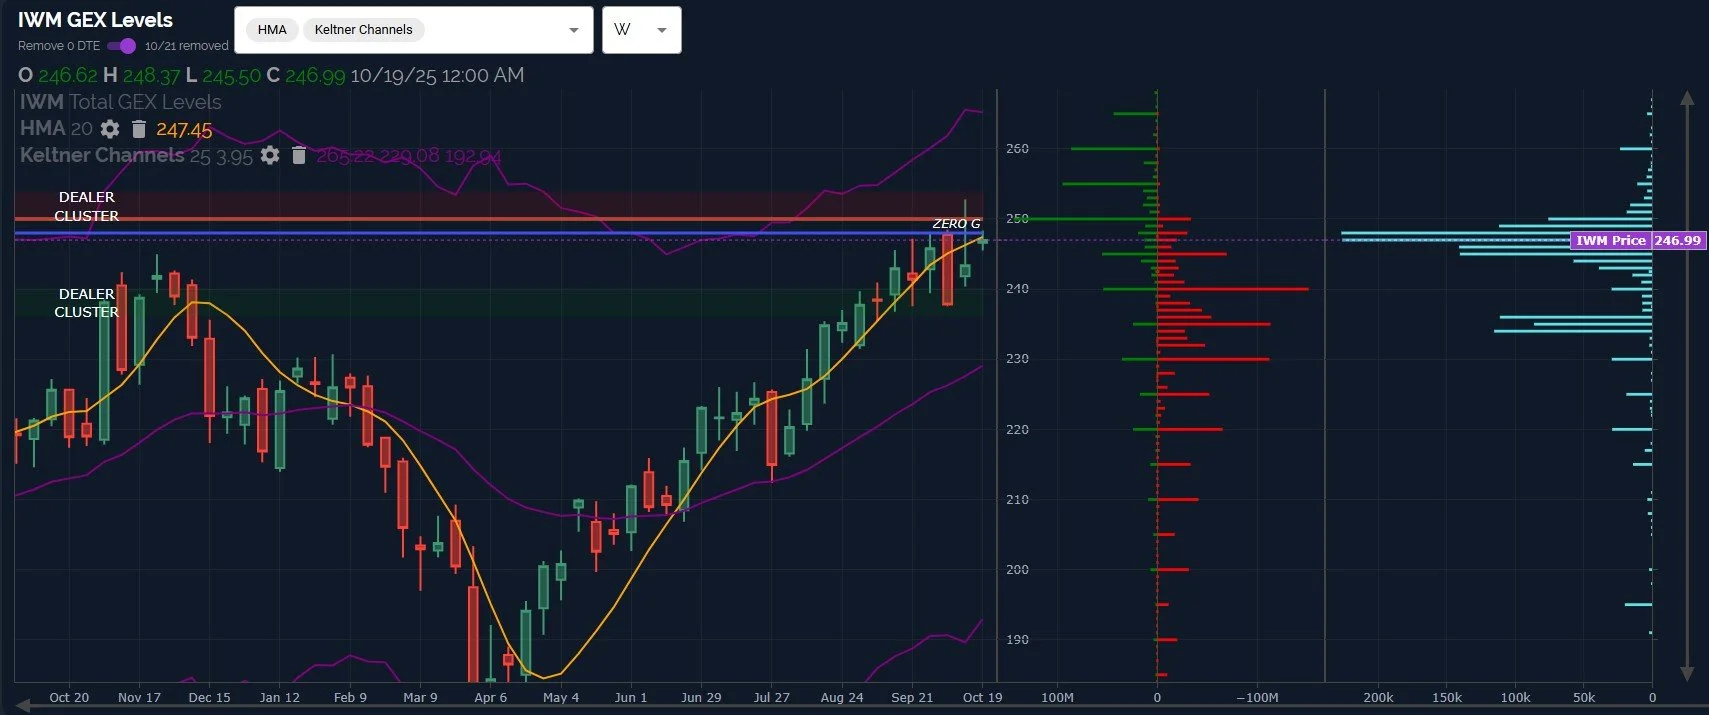Click the 200k volume axis label

[x=1378, y=697]
